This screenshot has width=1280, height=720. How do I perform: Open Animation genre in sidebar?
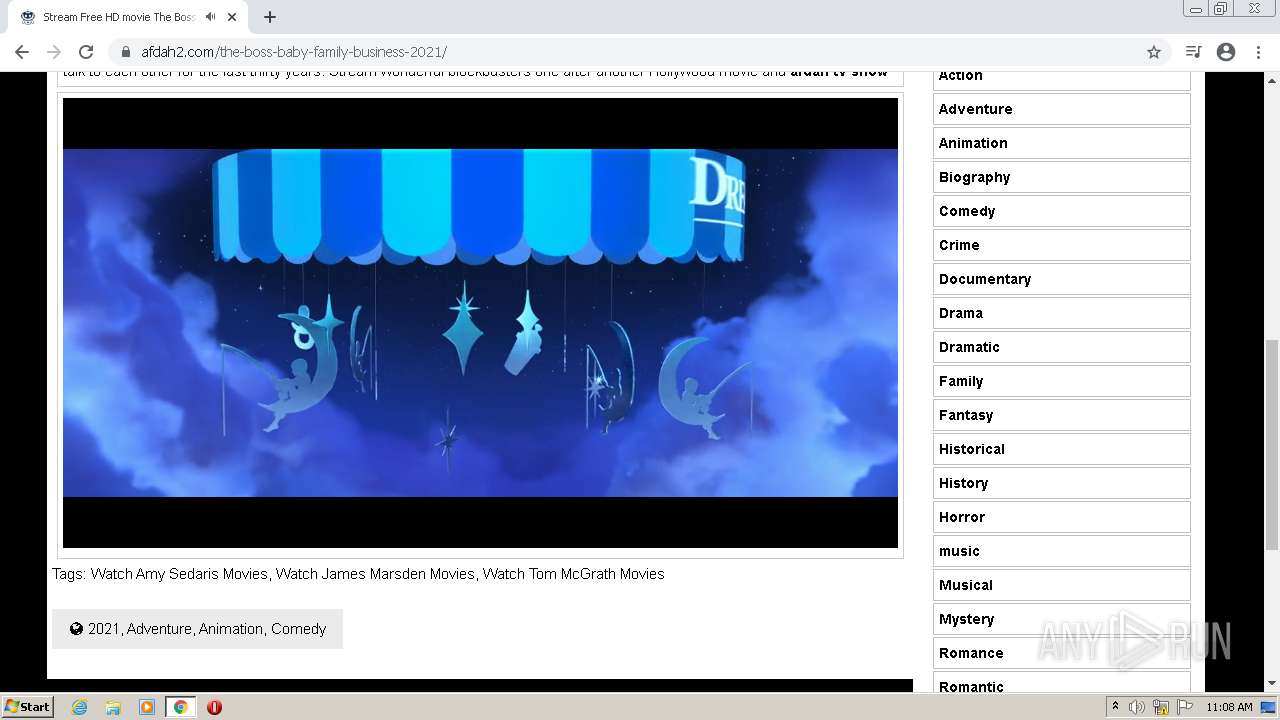pyautogui.click(x=1061, y=143)
